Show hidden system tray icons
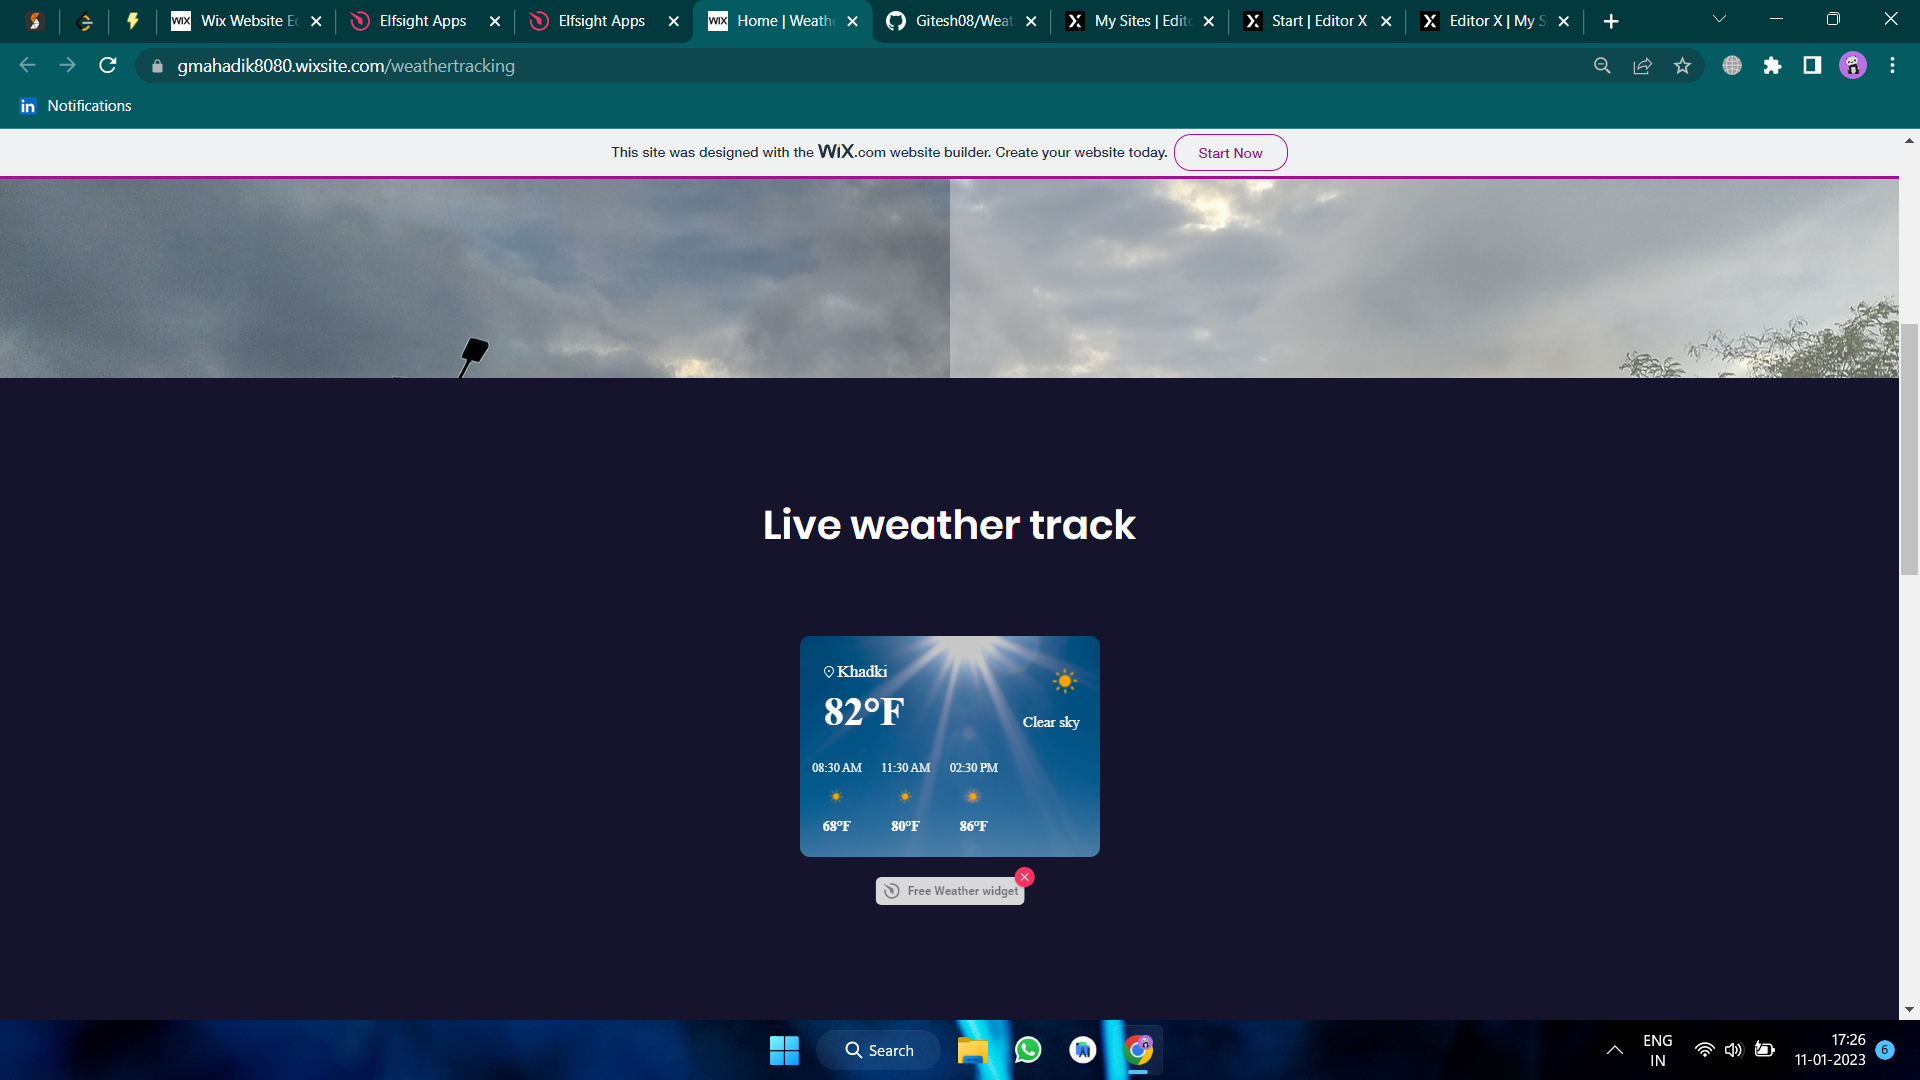1920x1080 pixels. click(x=1614, y=1050)
